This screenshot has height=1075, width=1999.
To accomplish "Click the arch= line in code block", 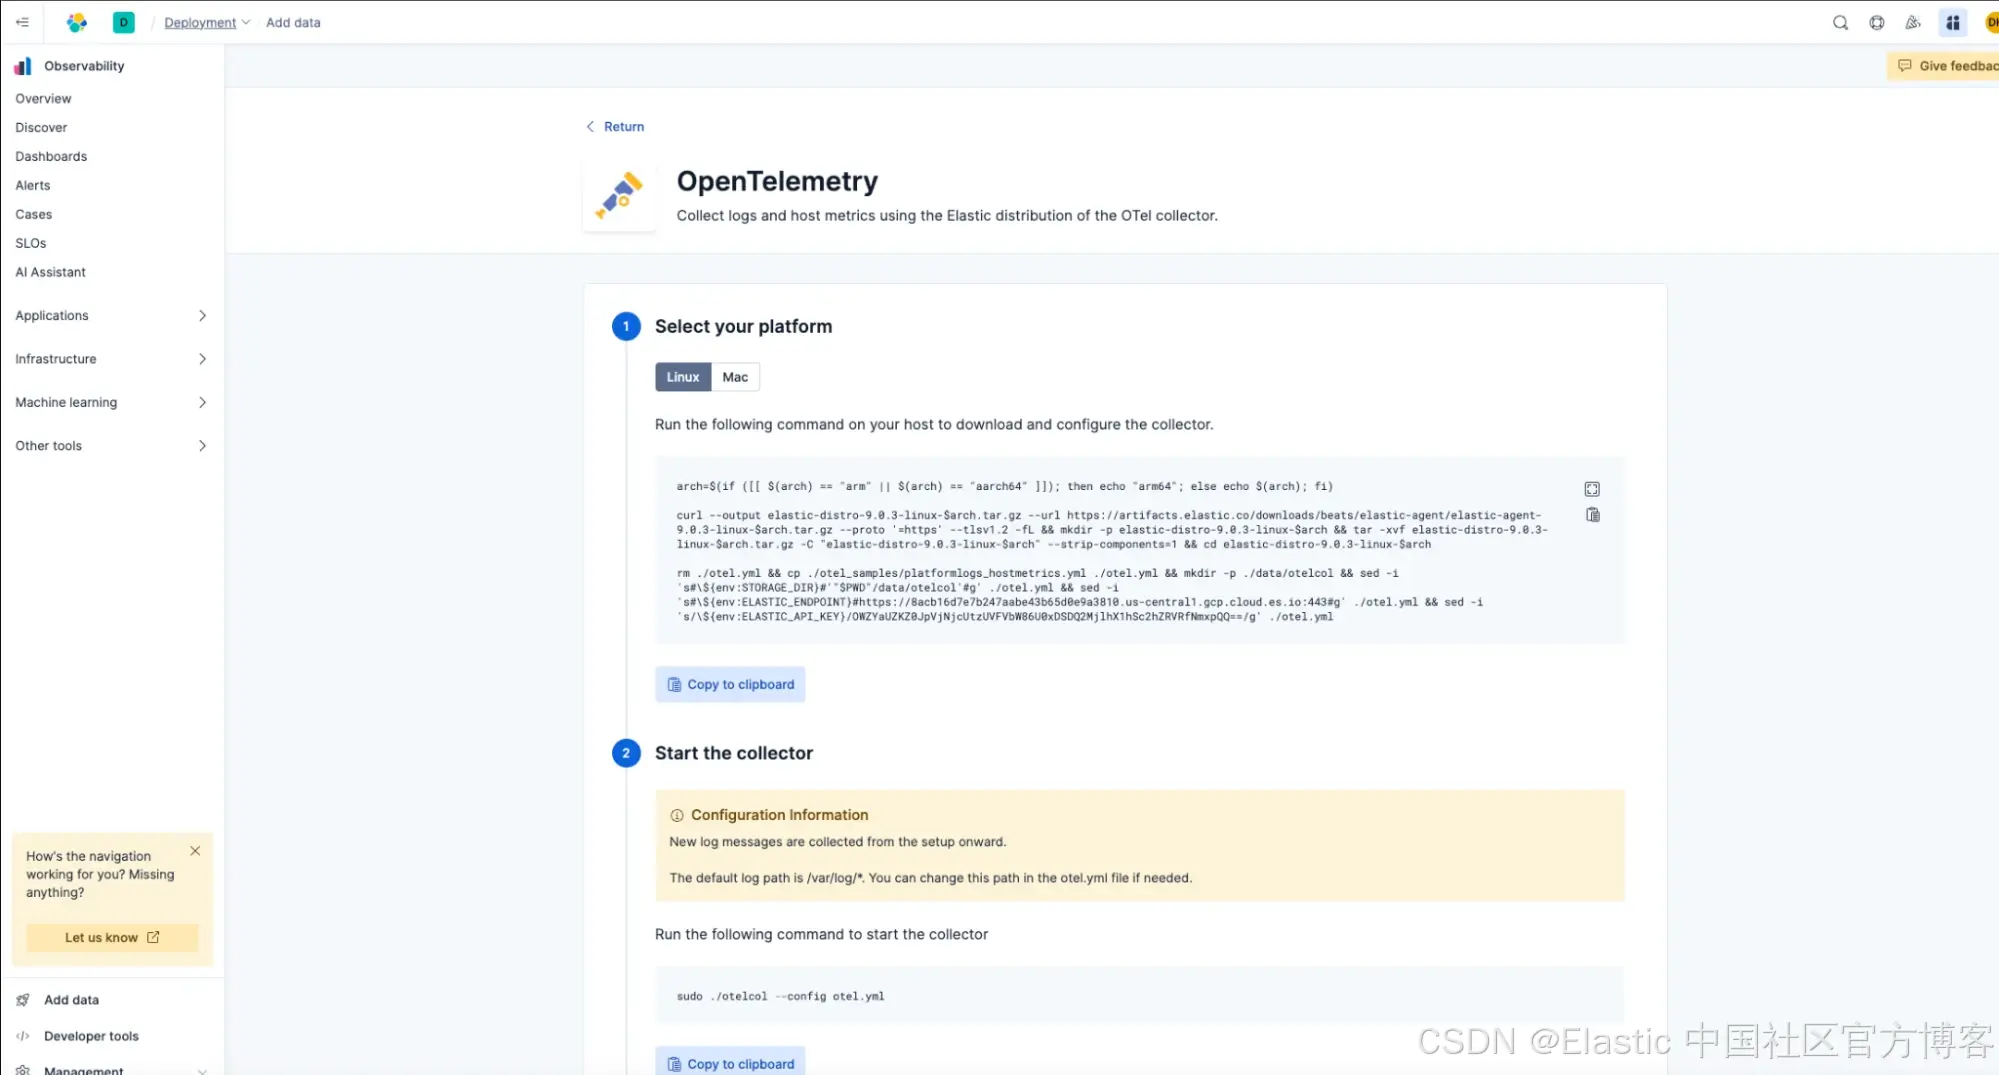I will pos(1004,486).
